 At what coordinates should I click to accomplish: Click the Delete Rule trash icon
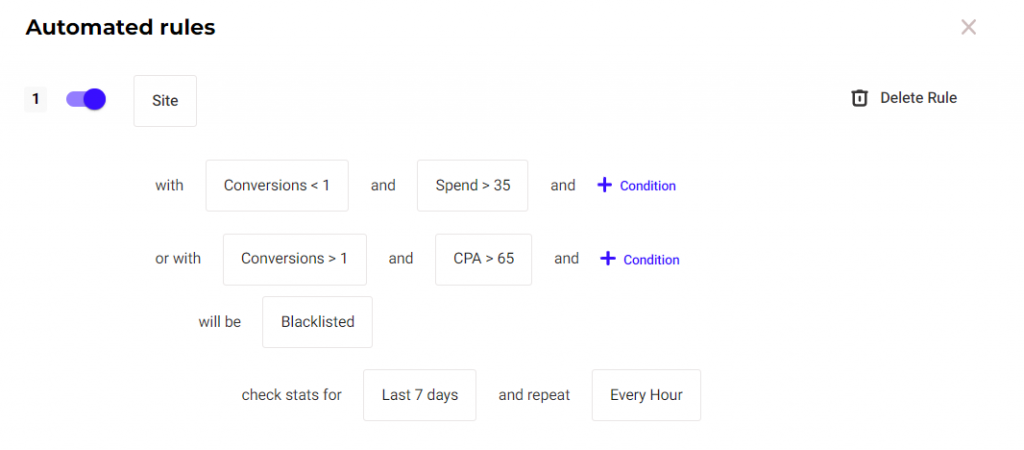859,98
